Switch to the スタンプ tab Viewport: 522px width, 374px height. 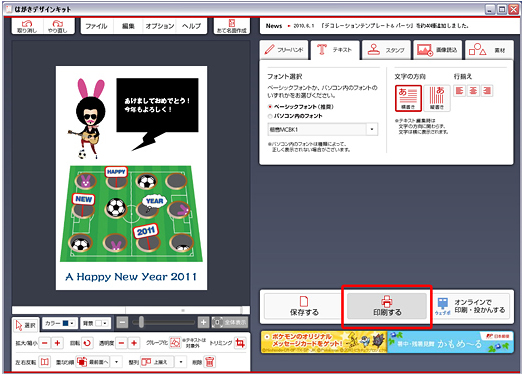pyautogui.click(x=386, y=50)
